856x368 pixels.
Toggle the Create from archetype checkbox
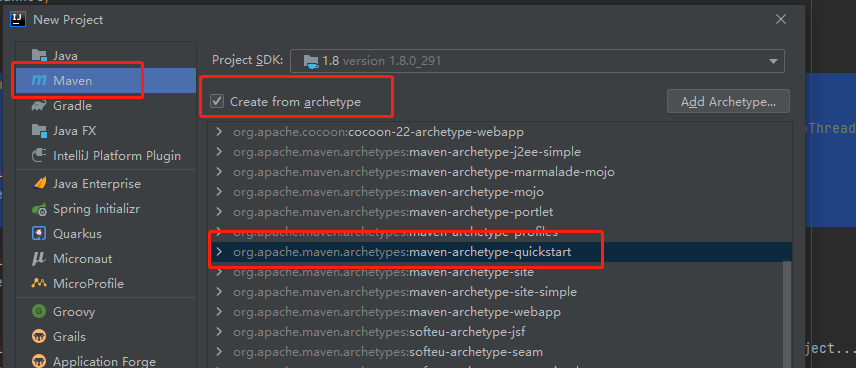(217, 101)
